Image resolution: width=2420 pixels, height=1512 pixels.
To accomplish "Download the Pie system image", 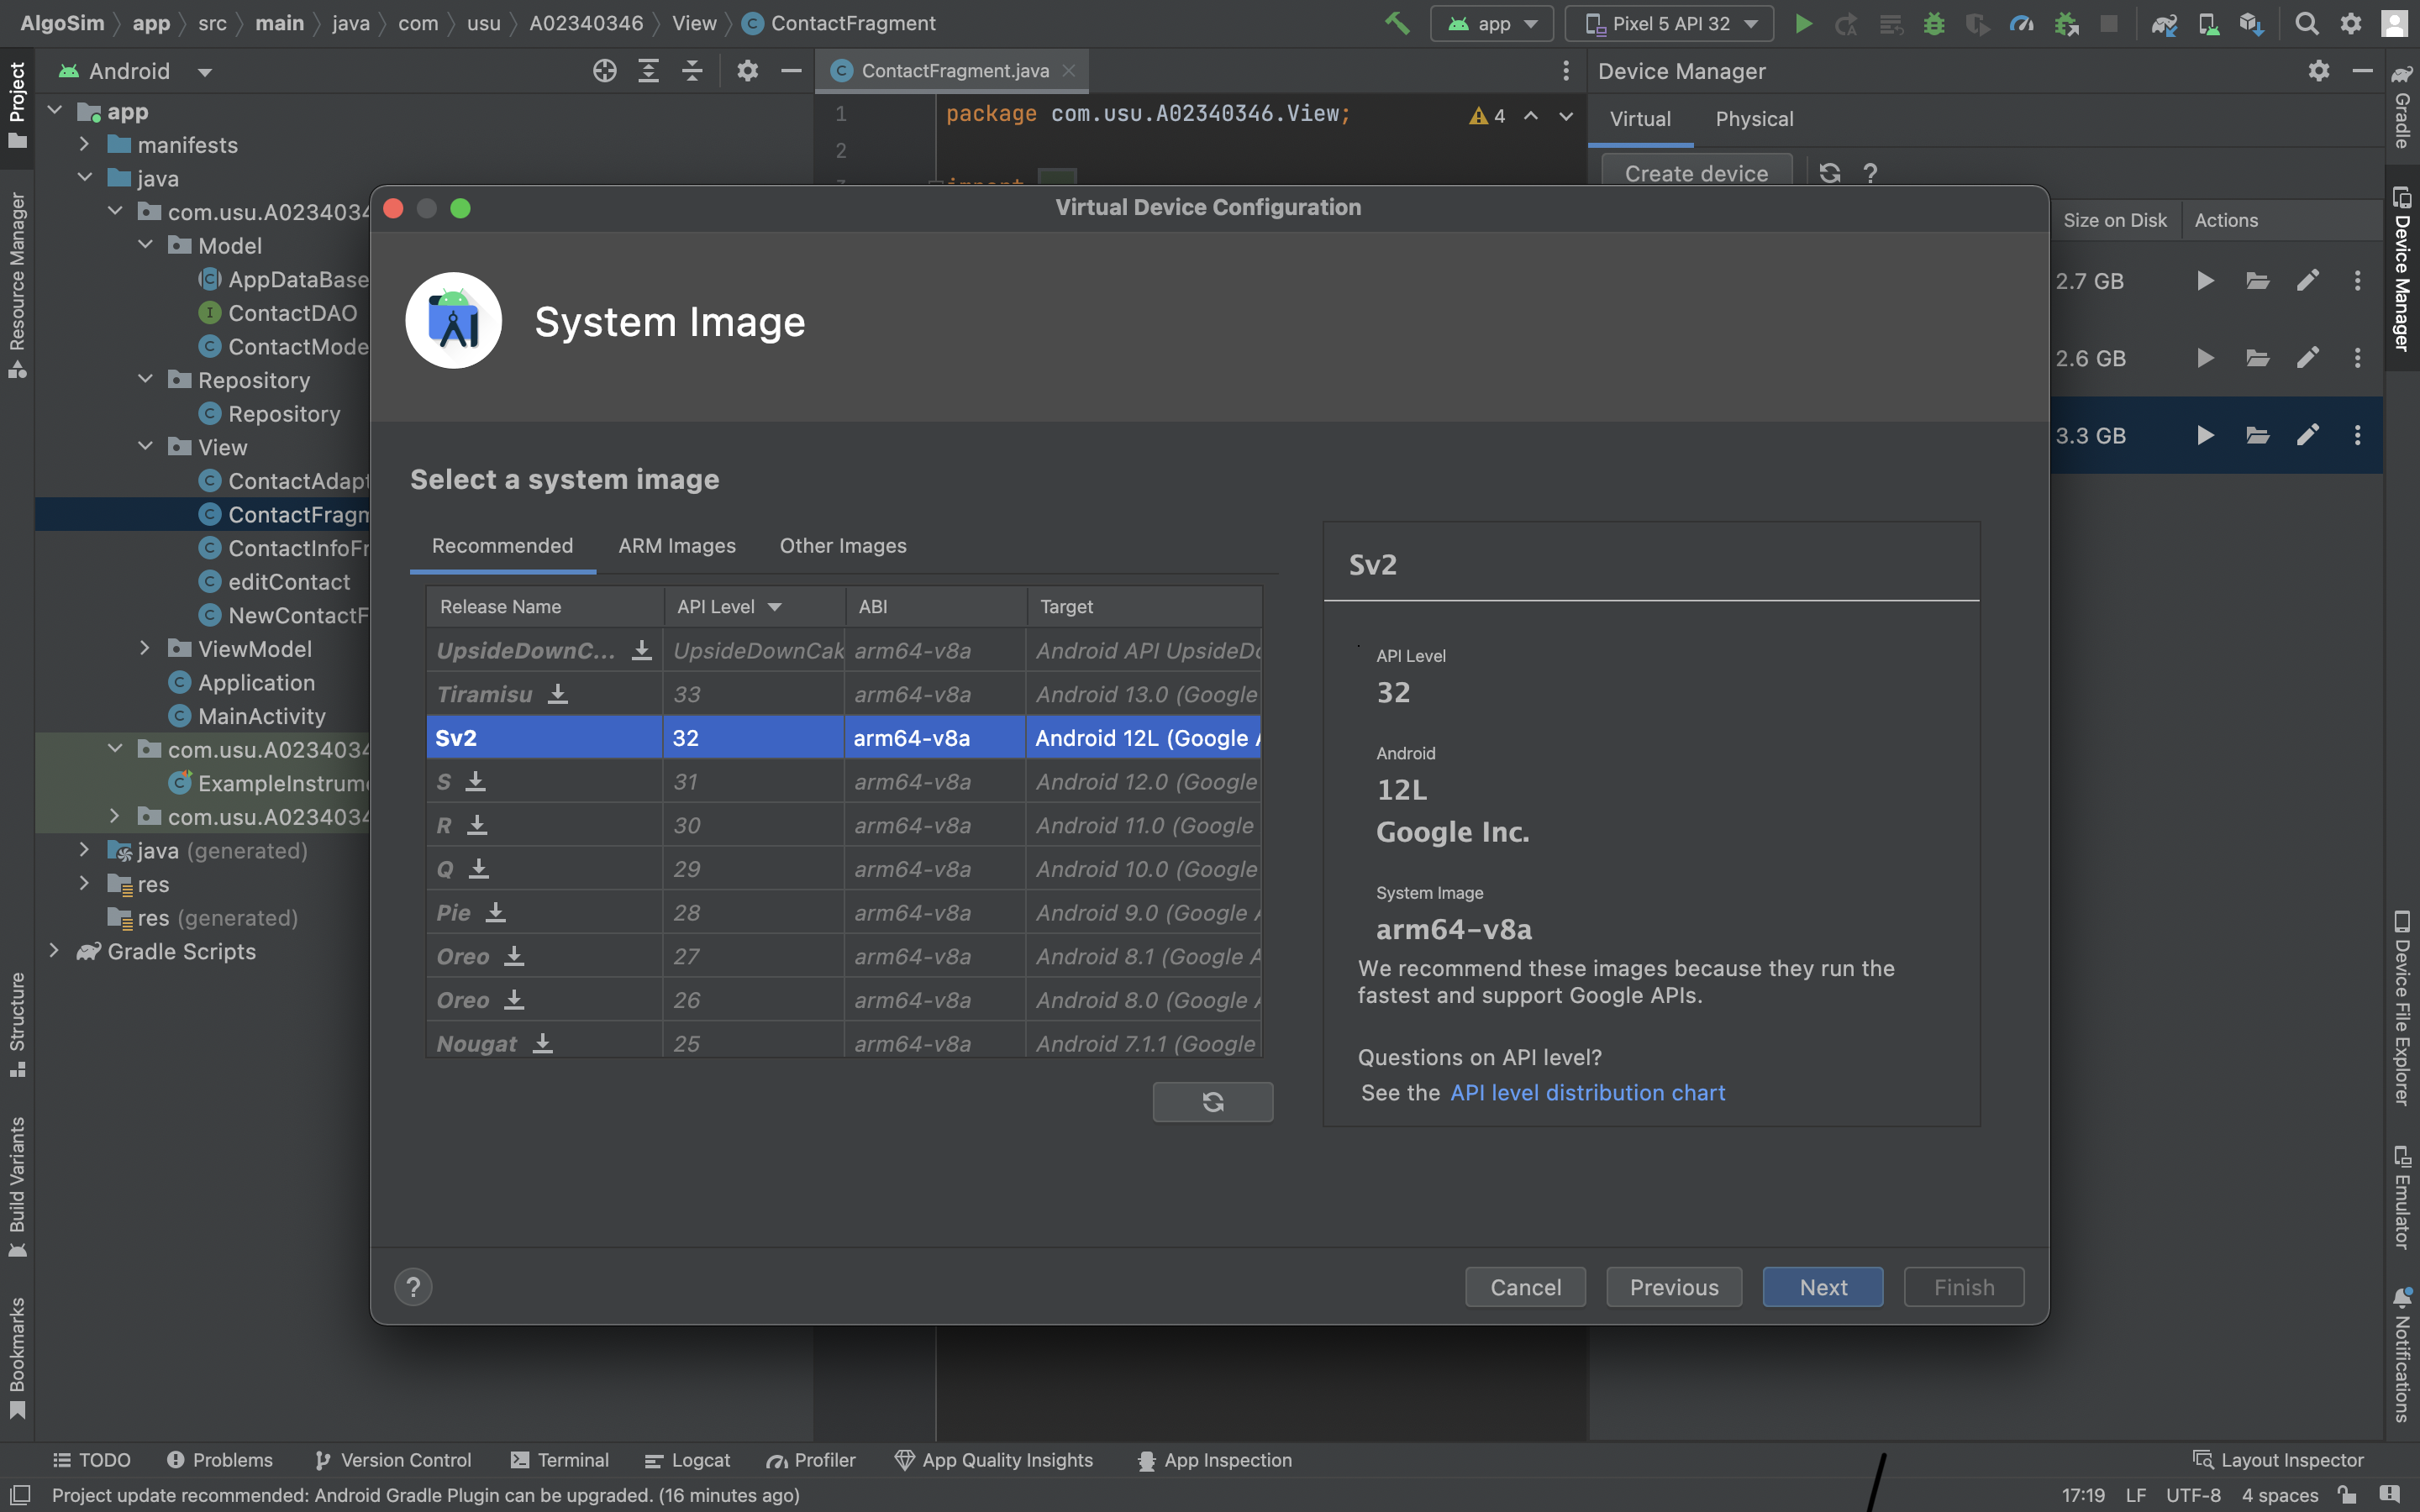I will pyautogui.click(x=496, y=912).
